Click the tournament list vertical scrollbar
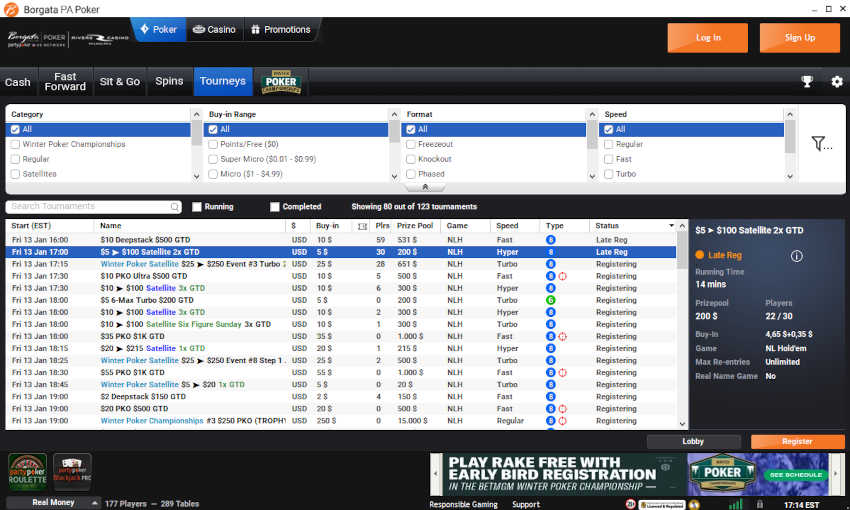The width and height of the screenshot is (850, 510). (682, 250)
